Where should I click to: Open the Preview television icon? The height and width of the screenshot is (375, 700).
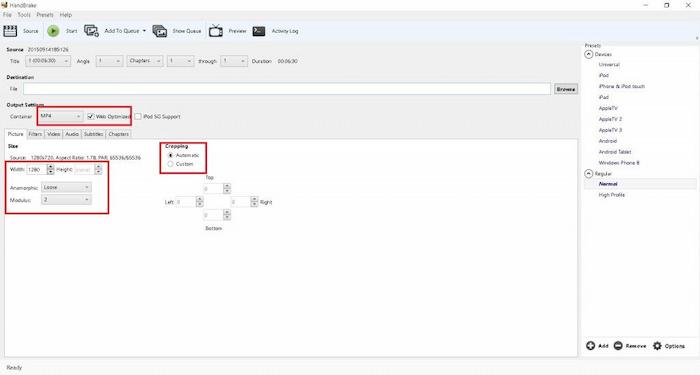click(216, 31)
